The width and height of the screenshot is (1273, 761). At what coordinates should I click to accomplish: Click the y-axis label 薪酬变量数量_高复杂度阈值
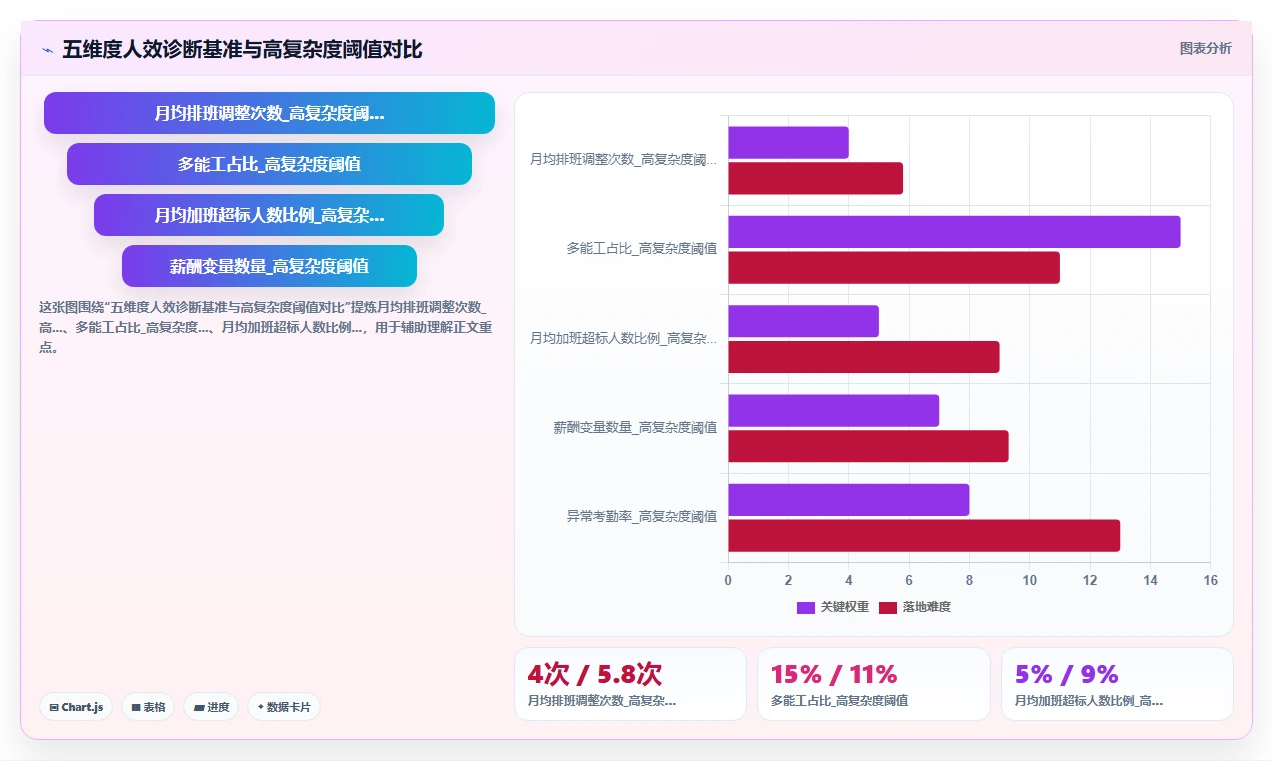[x=635, y=427]
